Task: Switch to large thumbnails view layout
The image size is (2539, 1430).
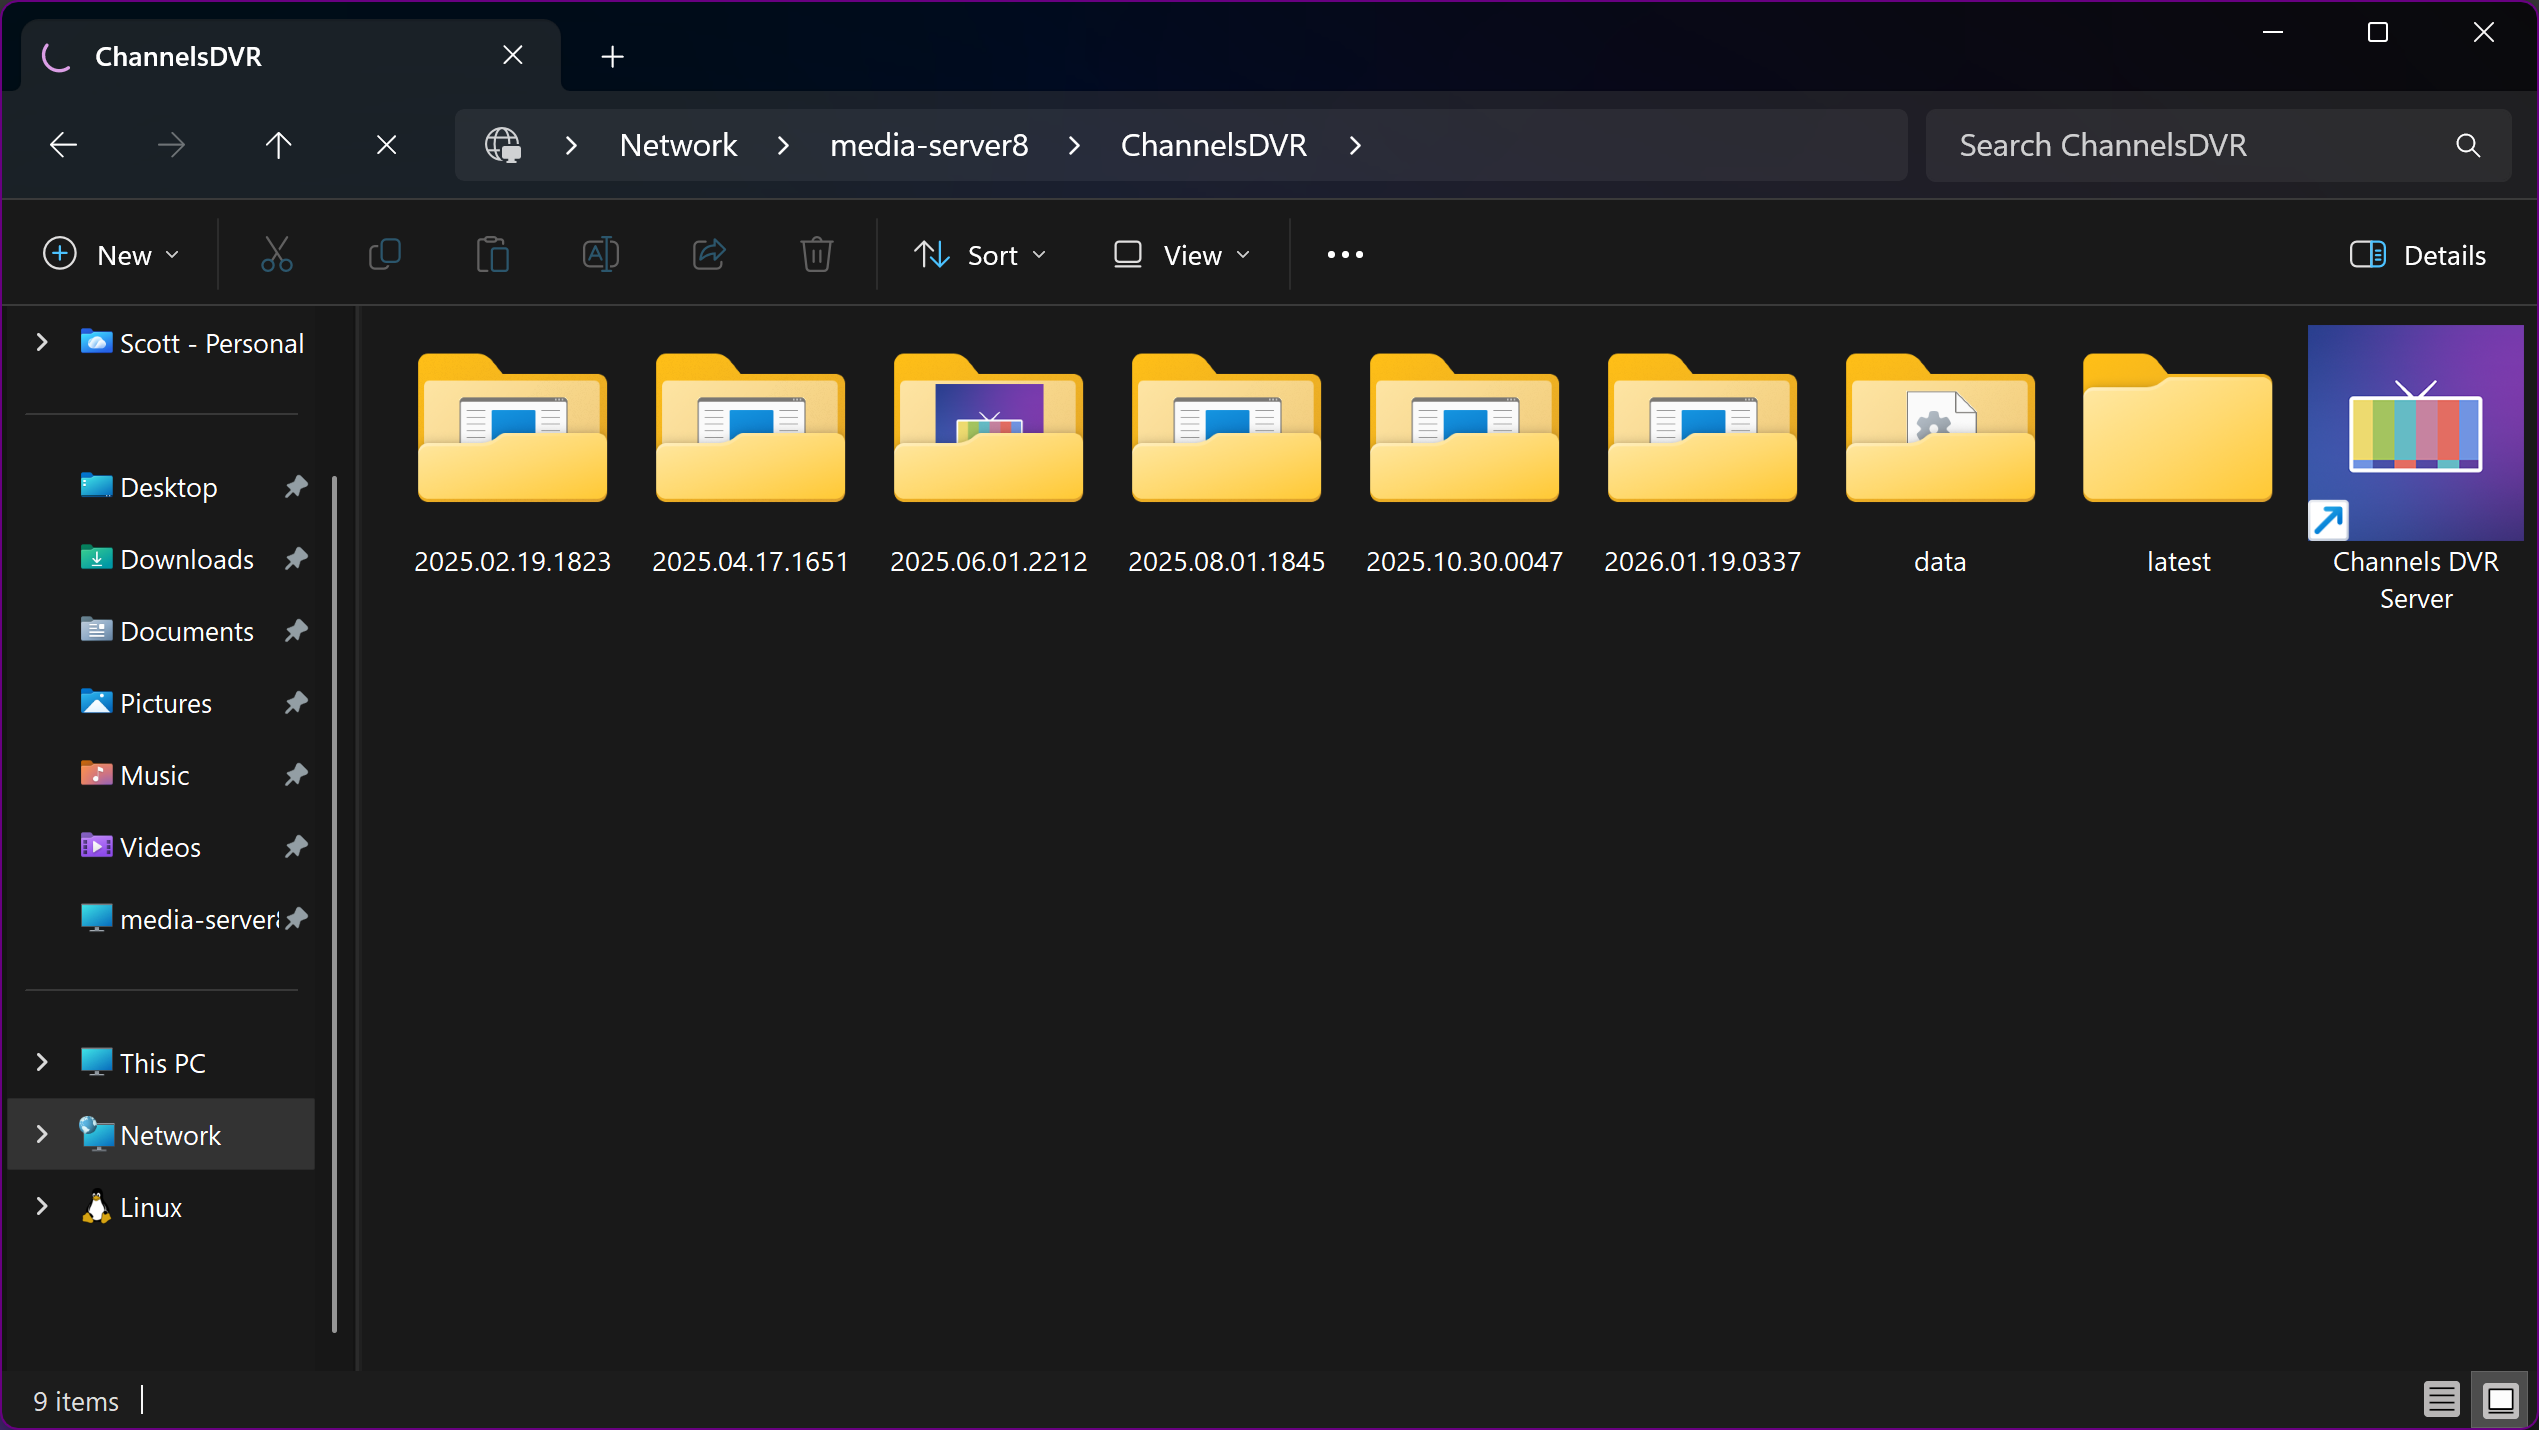Action: 2500,1400
